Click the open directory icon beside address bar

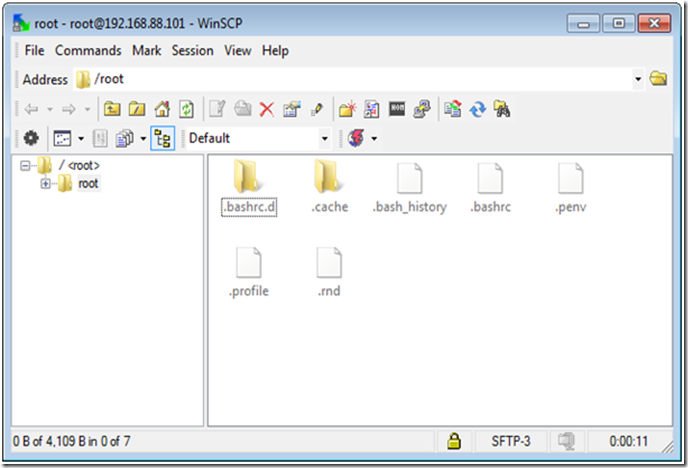658,79
